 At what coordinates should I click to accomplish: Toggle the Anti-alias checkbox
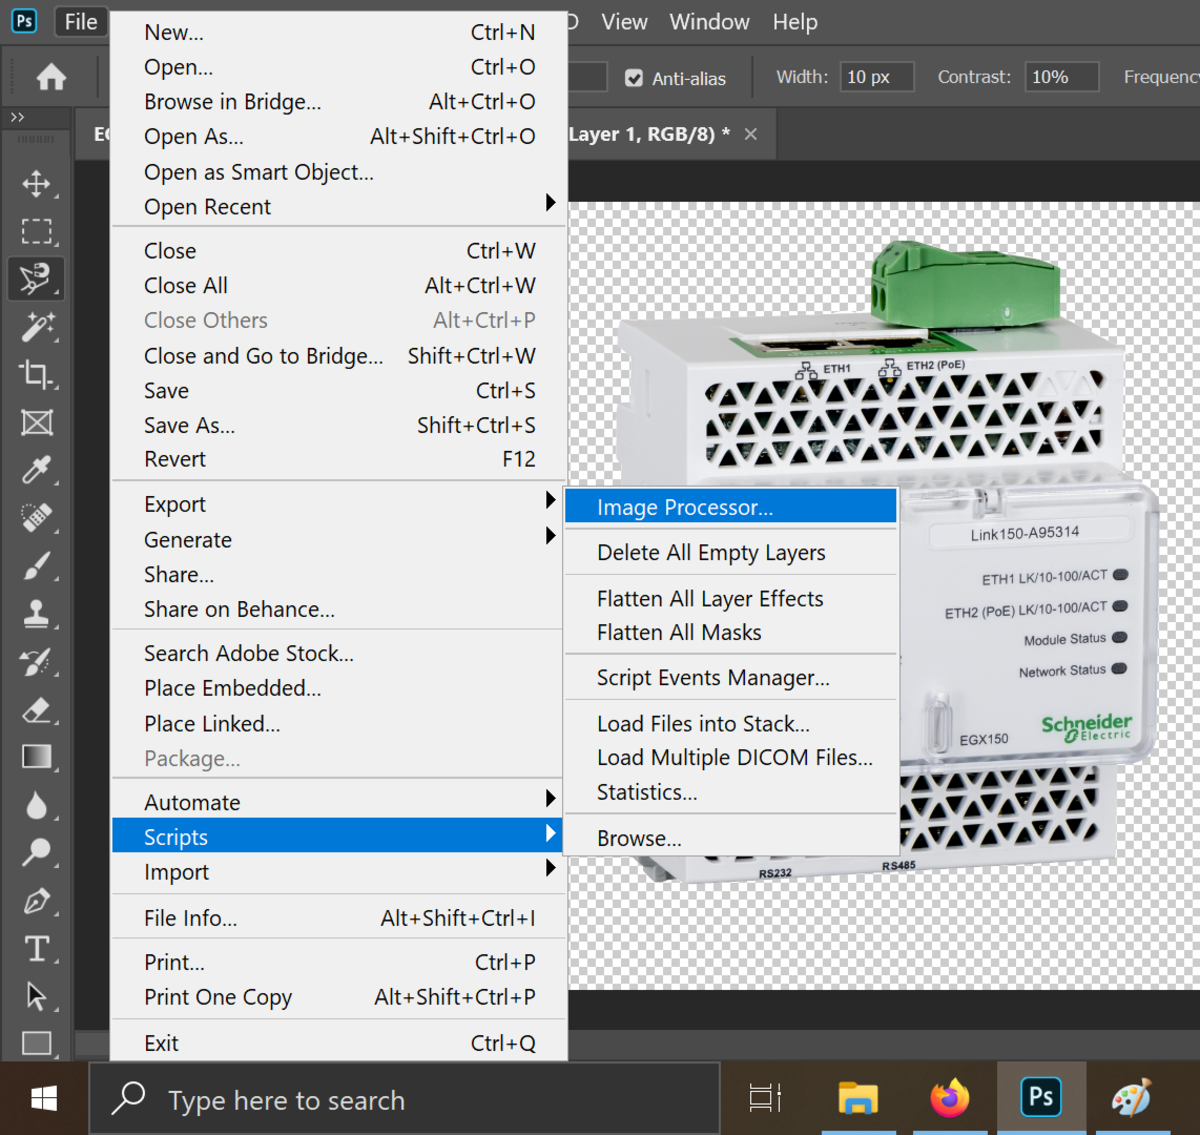634,78
